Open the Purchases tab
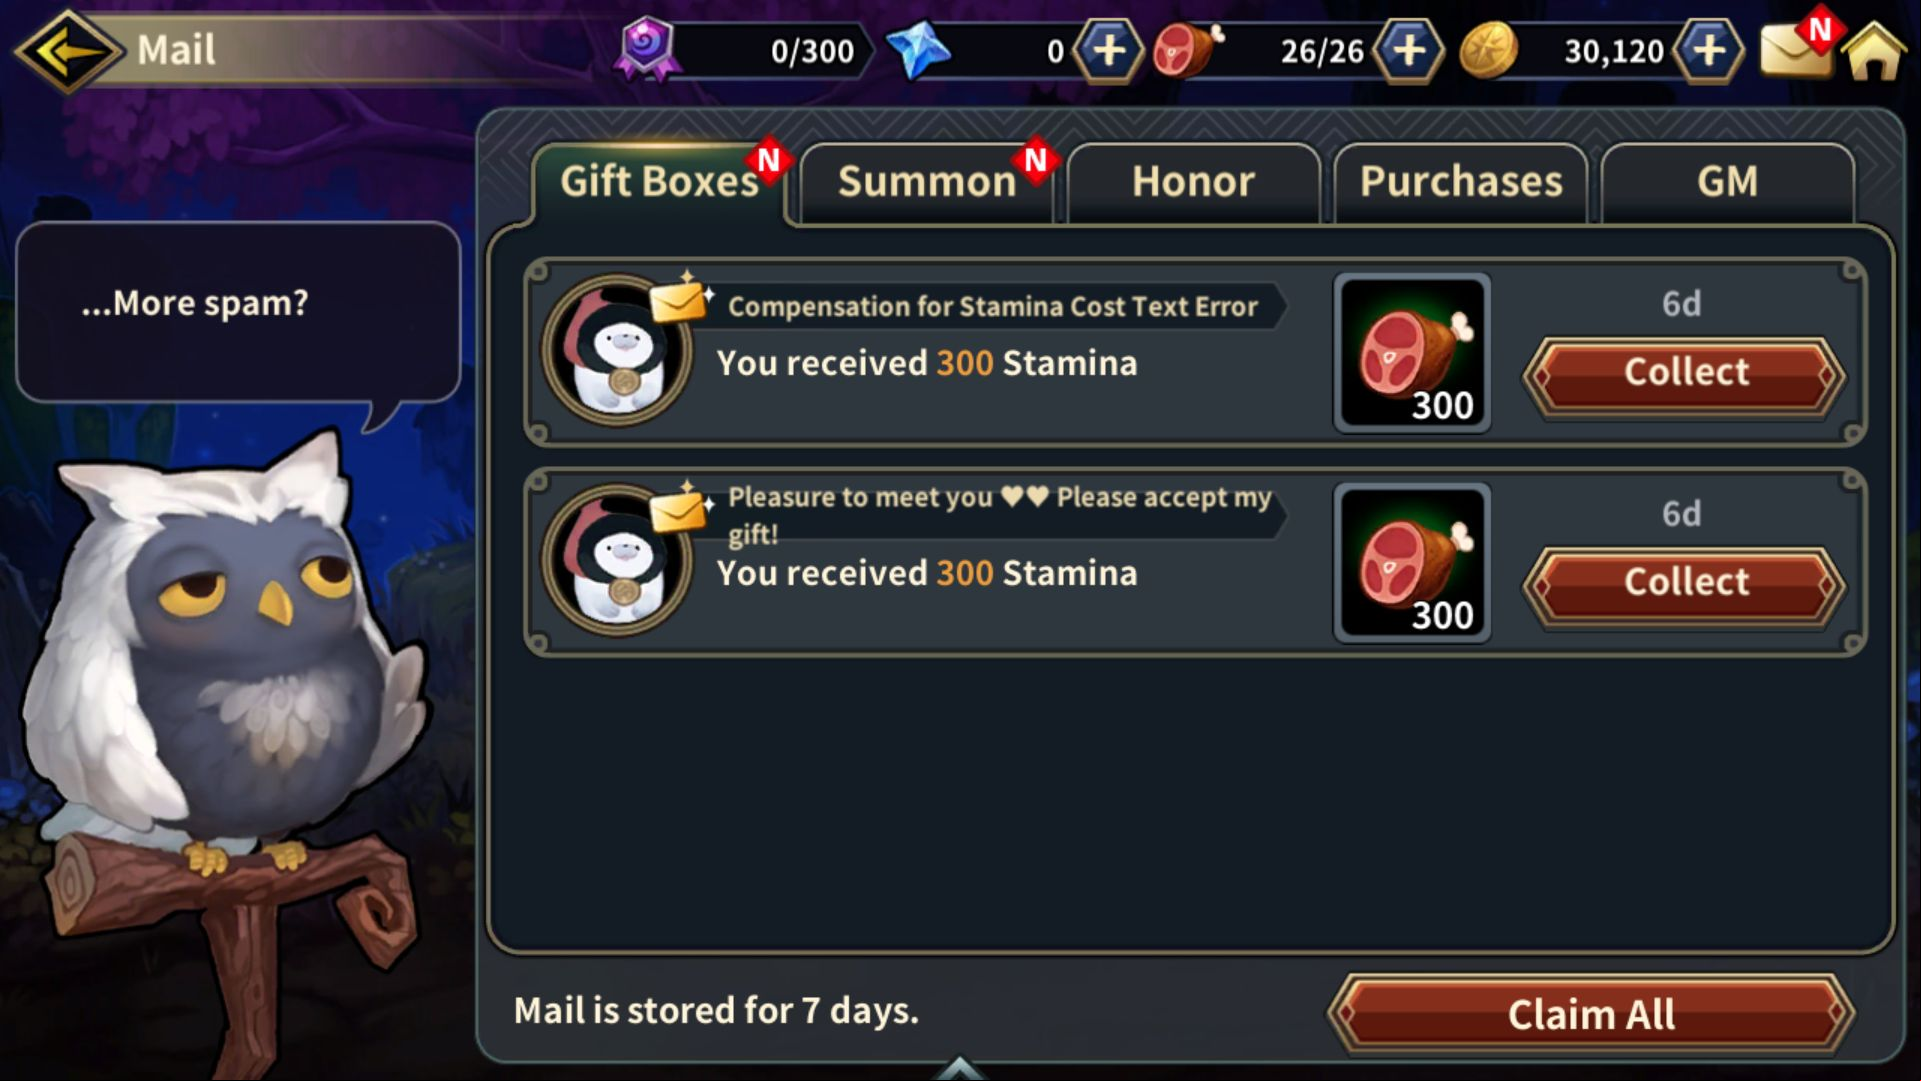Viewport: 1921px width, 1081px height. pos(1460,182)
